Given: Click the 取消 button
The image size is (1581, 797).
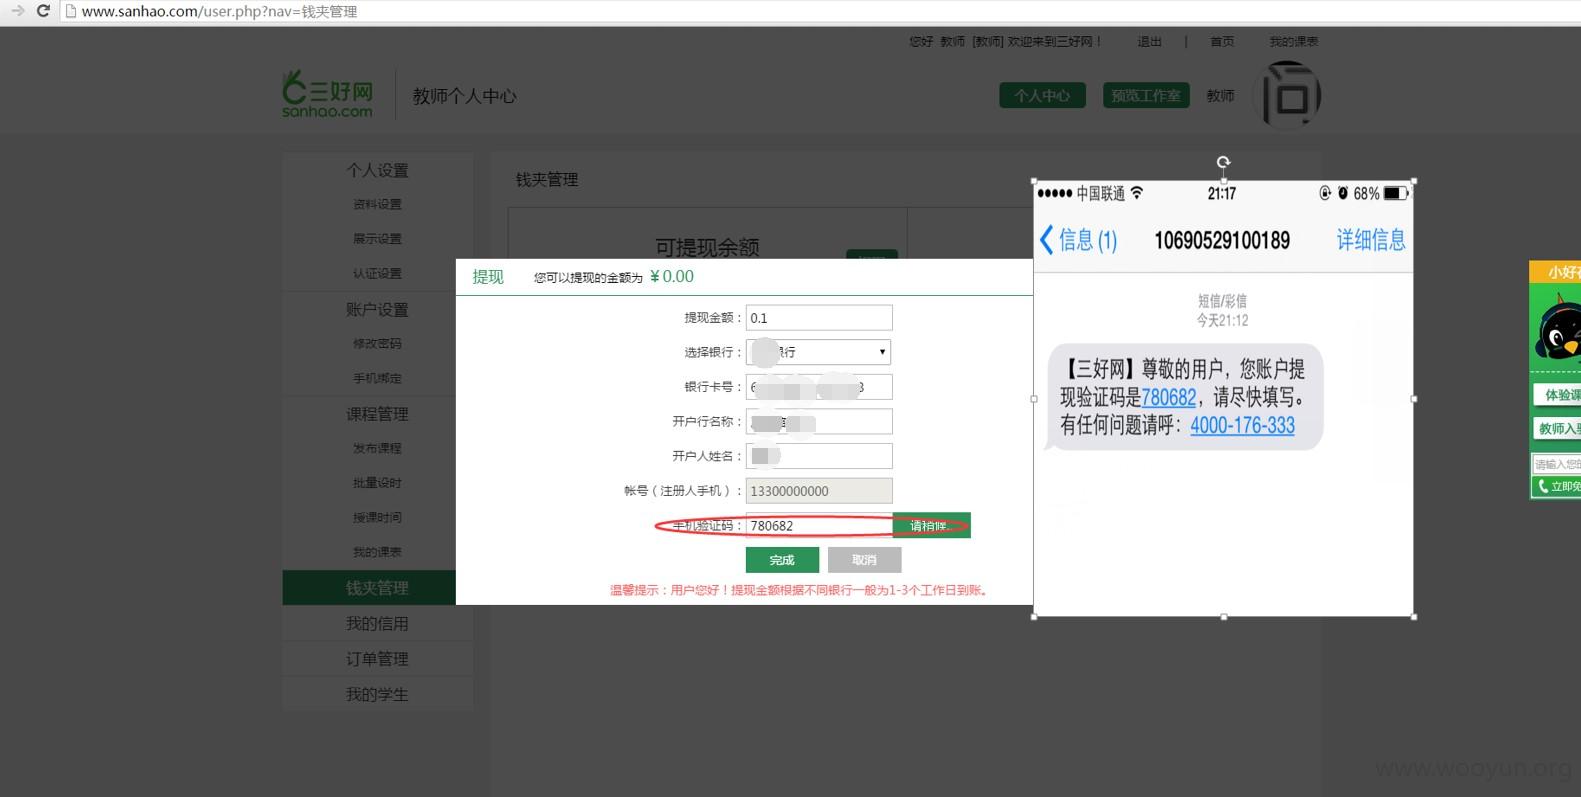Looking at the screenshot, I should coord(864,560).
